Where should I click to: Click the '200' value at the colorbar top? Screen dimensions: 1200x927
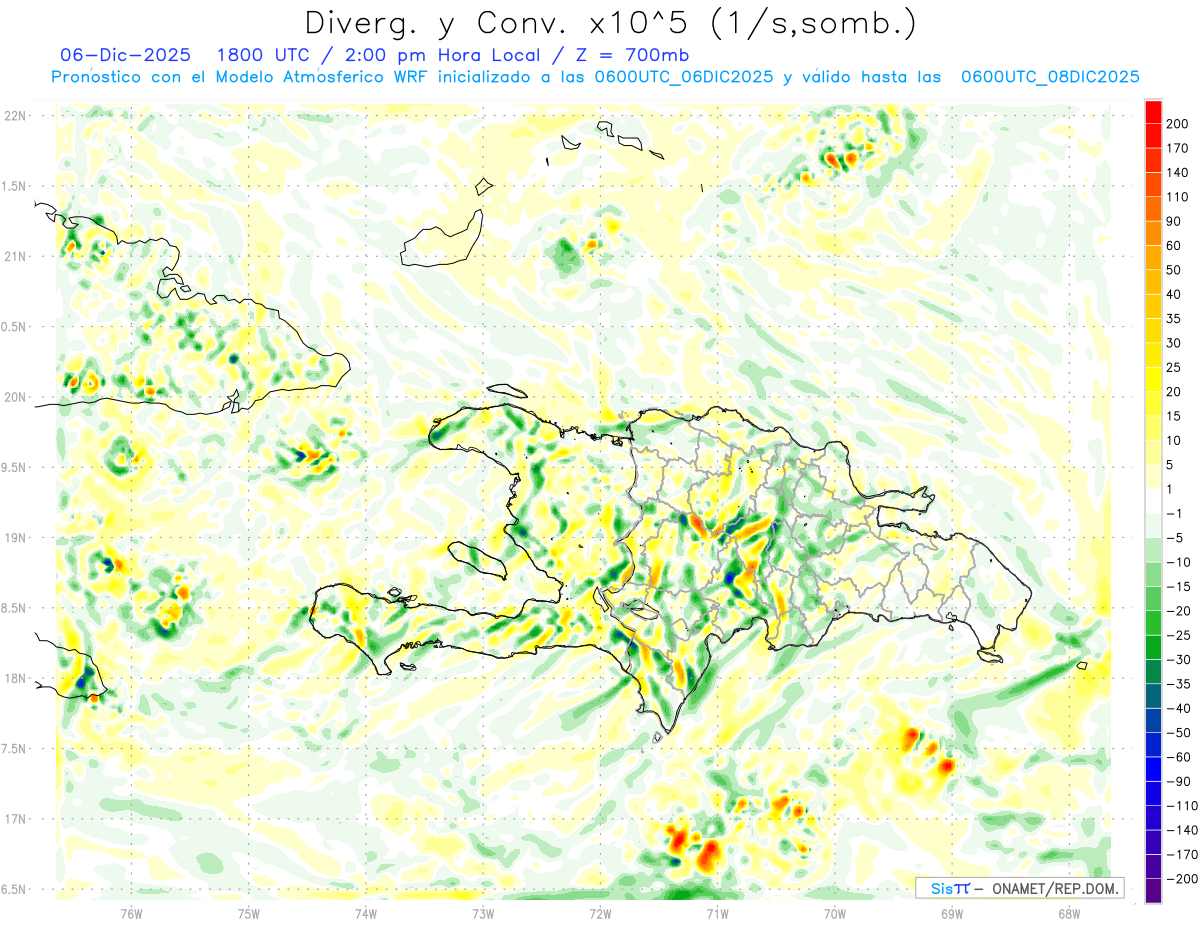coord(1179,124)
